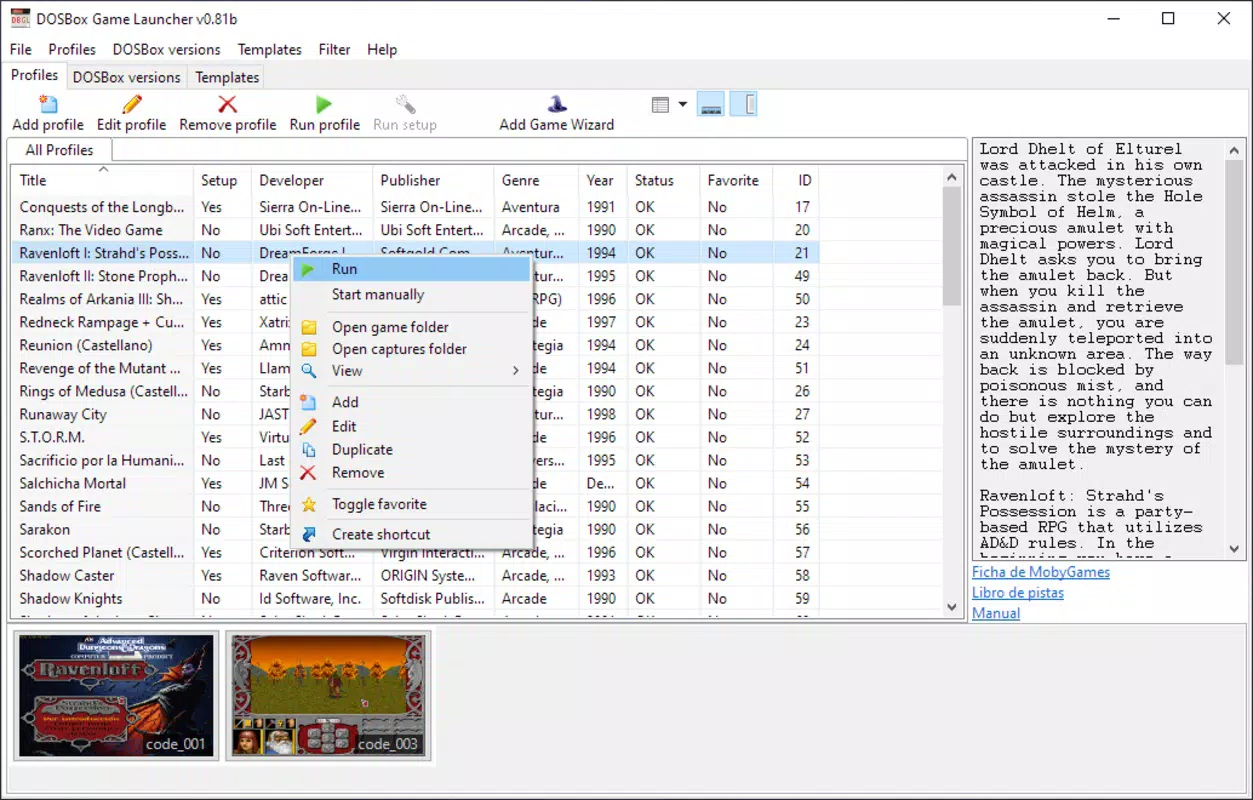Select Open game folder entry

[411, 327]
